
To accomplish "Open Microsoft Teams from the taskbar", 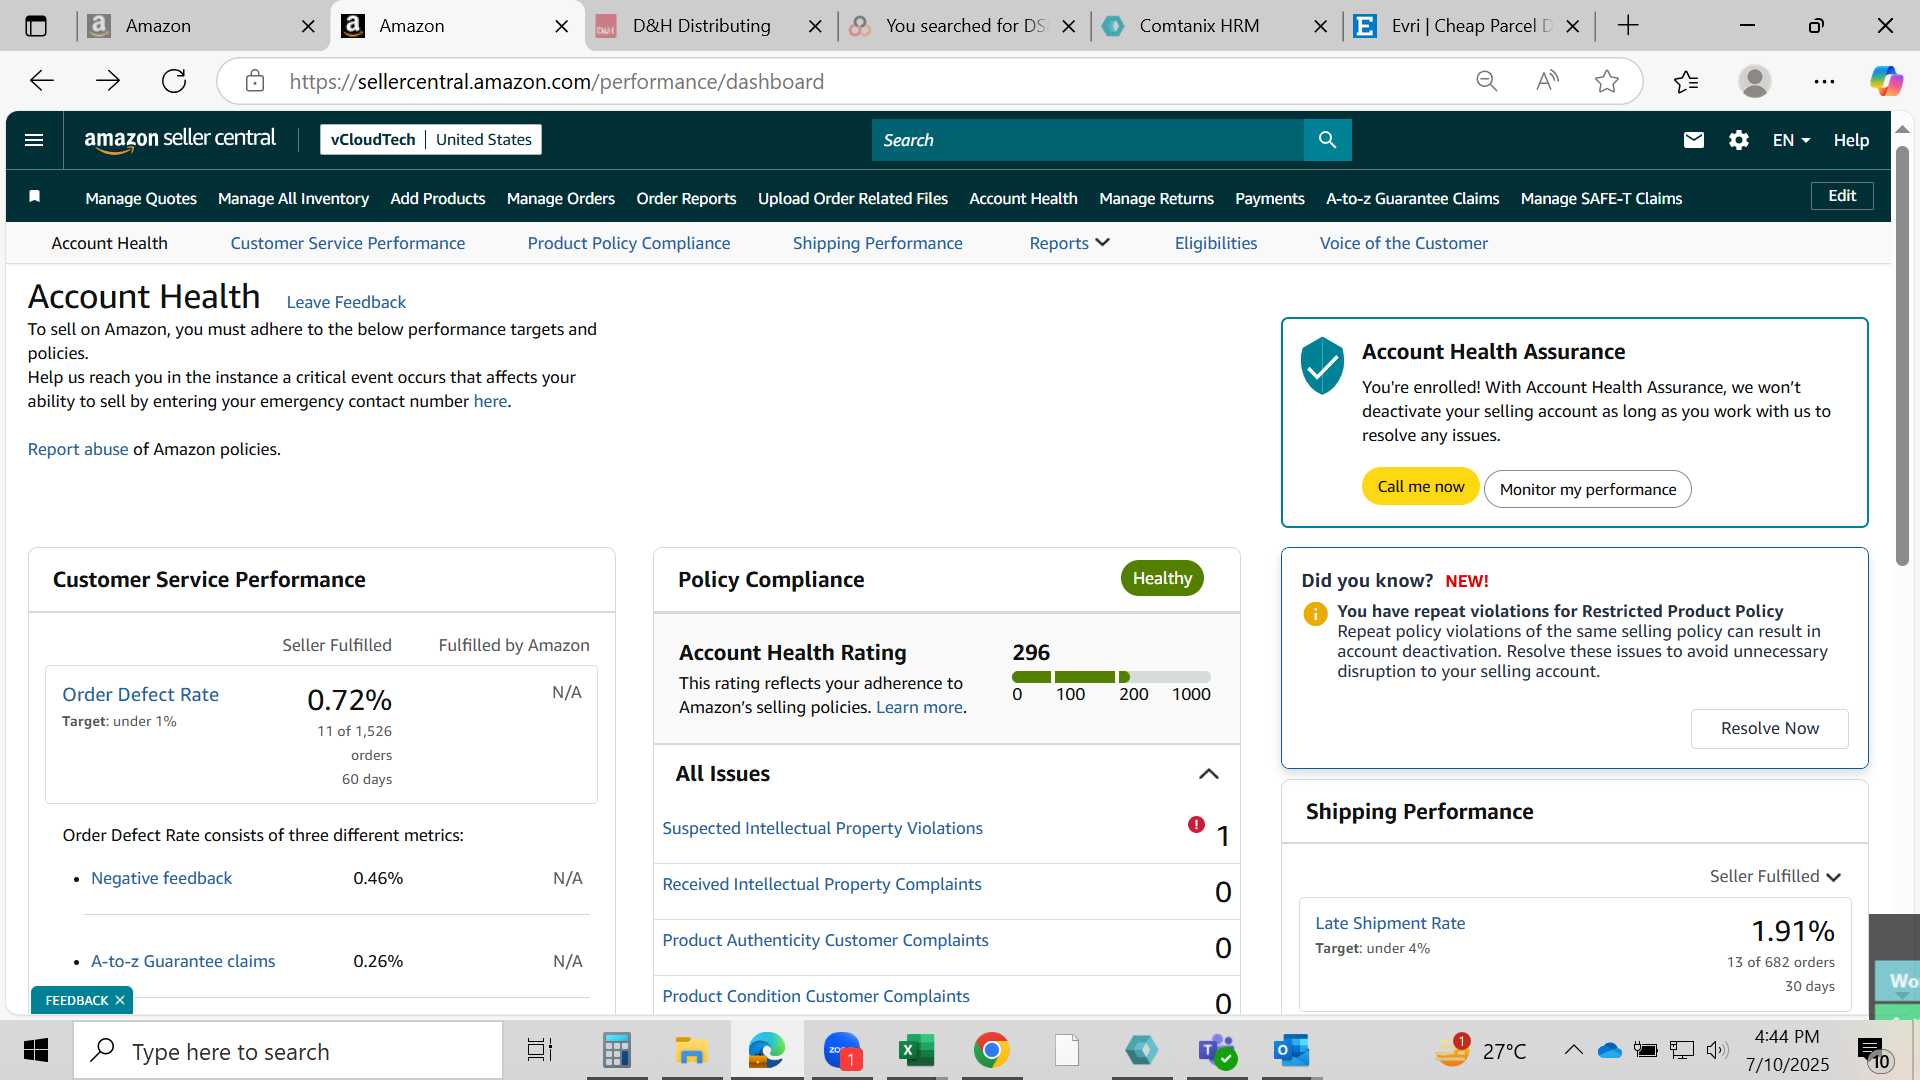I will [x=1217, y=1051].
